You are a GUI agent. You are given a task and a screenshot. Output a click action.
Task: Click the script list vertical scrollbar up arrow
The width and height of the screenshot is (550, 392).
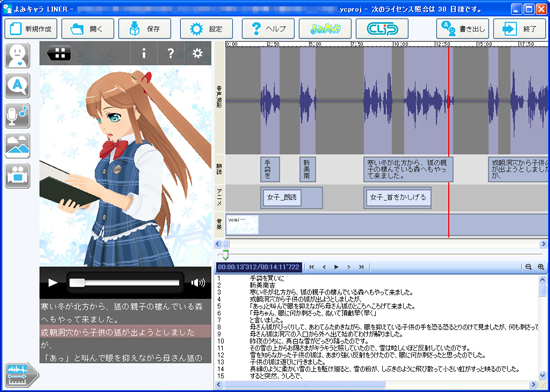coord(542,279)
